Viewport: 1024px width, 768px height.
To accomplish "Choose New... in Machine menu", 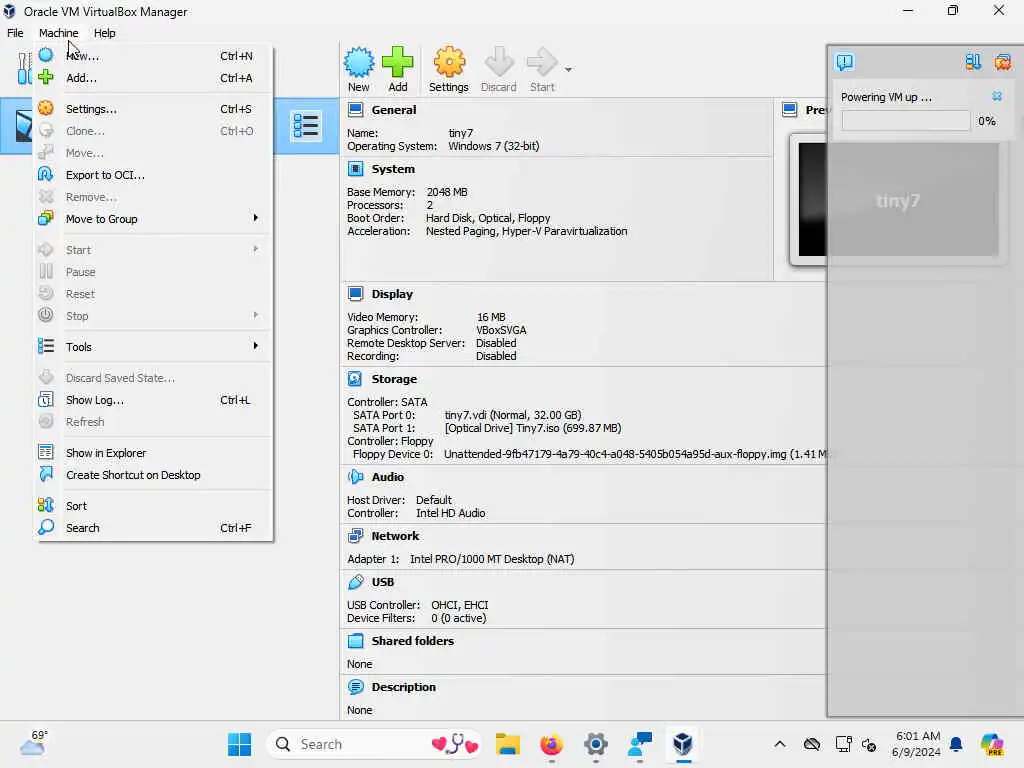I will tap(153, 56).
